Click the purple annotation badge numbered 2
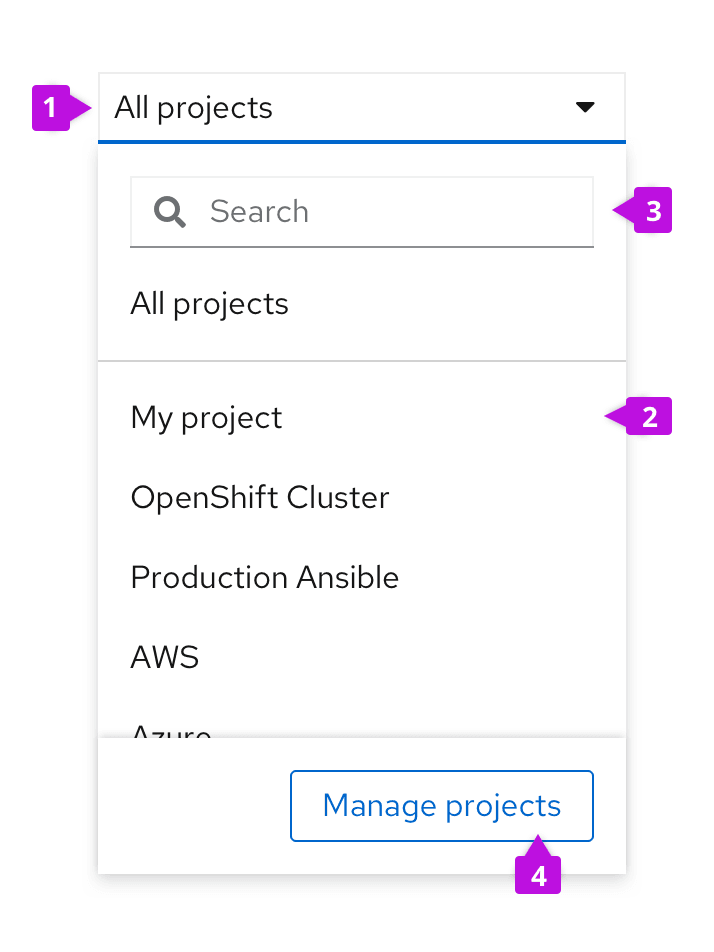This screenshot has height=952, width=714. pos(650,416)
